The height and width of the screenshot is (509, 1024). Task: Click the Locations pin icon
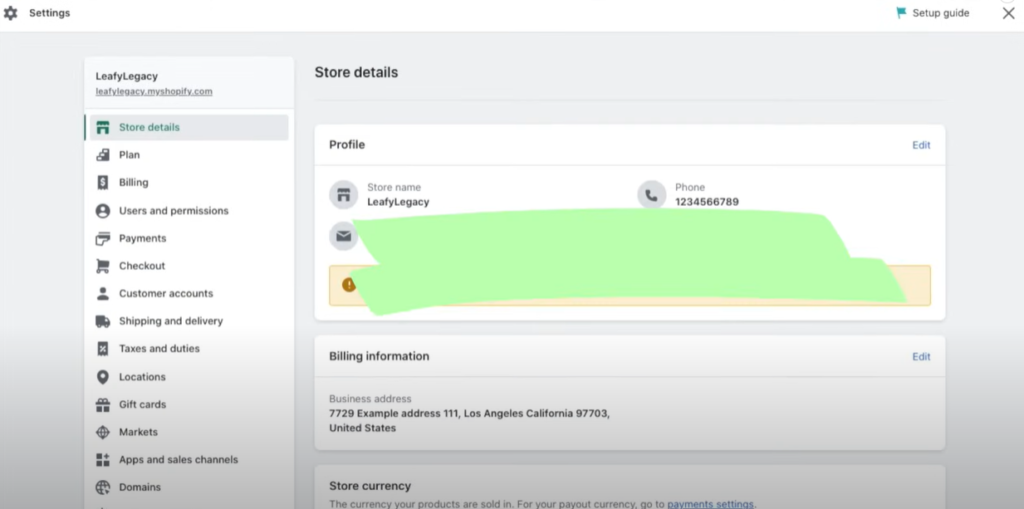click(x=103, y=377)
